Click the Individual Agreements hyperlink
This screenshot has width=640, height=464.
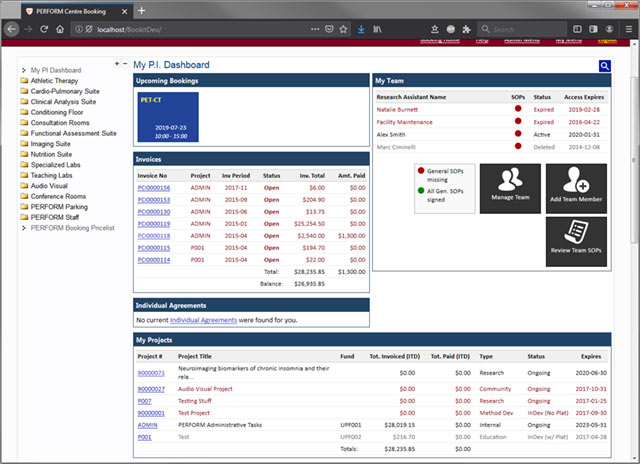(x=202, y=320)
